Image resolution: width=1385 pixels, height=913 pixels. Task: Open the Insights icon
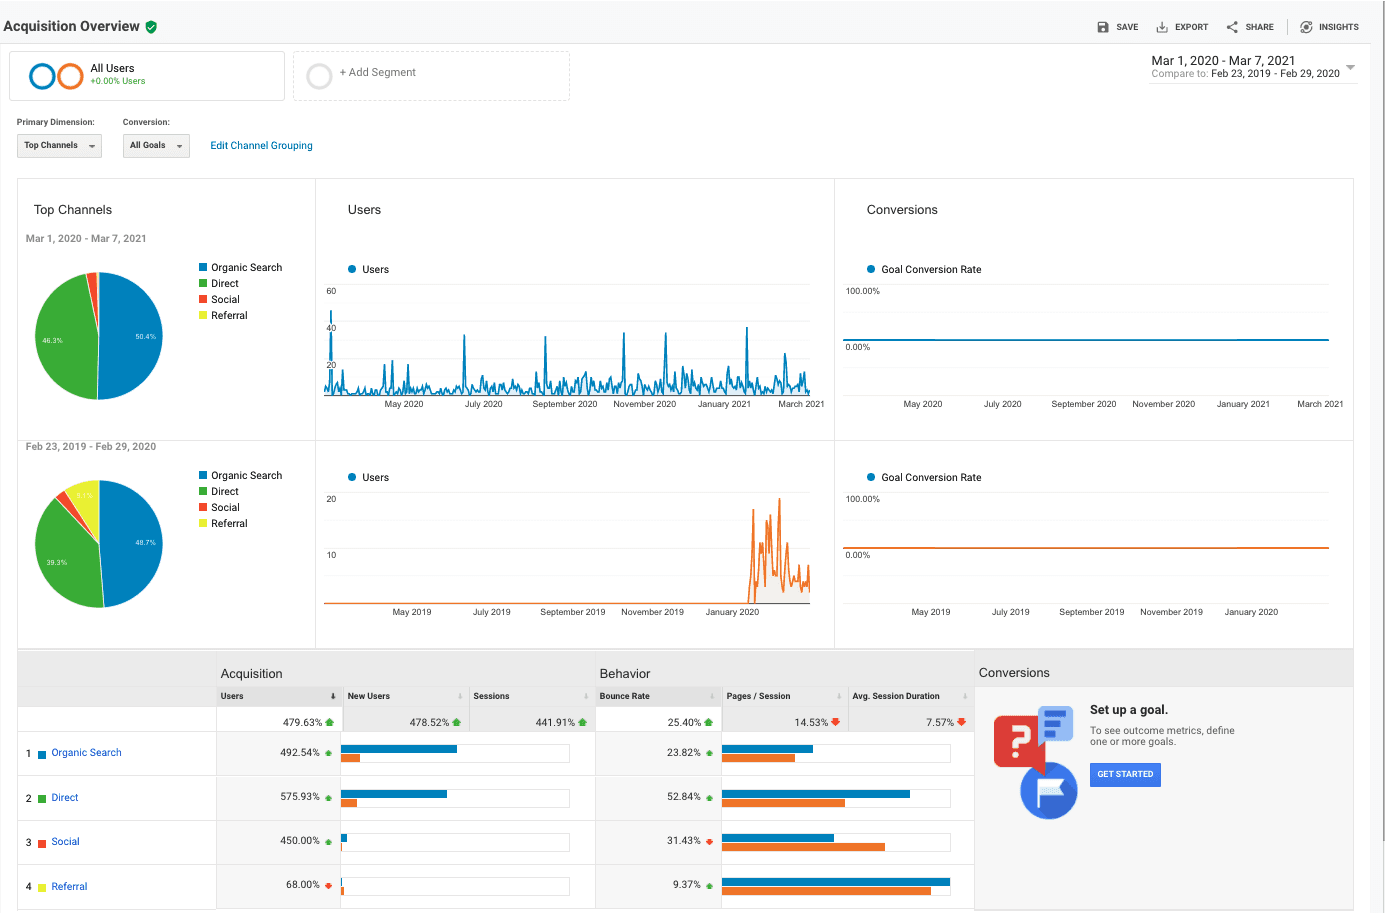point(1306,27)
